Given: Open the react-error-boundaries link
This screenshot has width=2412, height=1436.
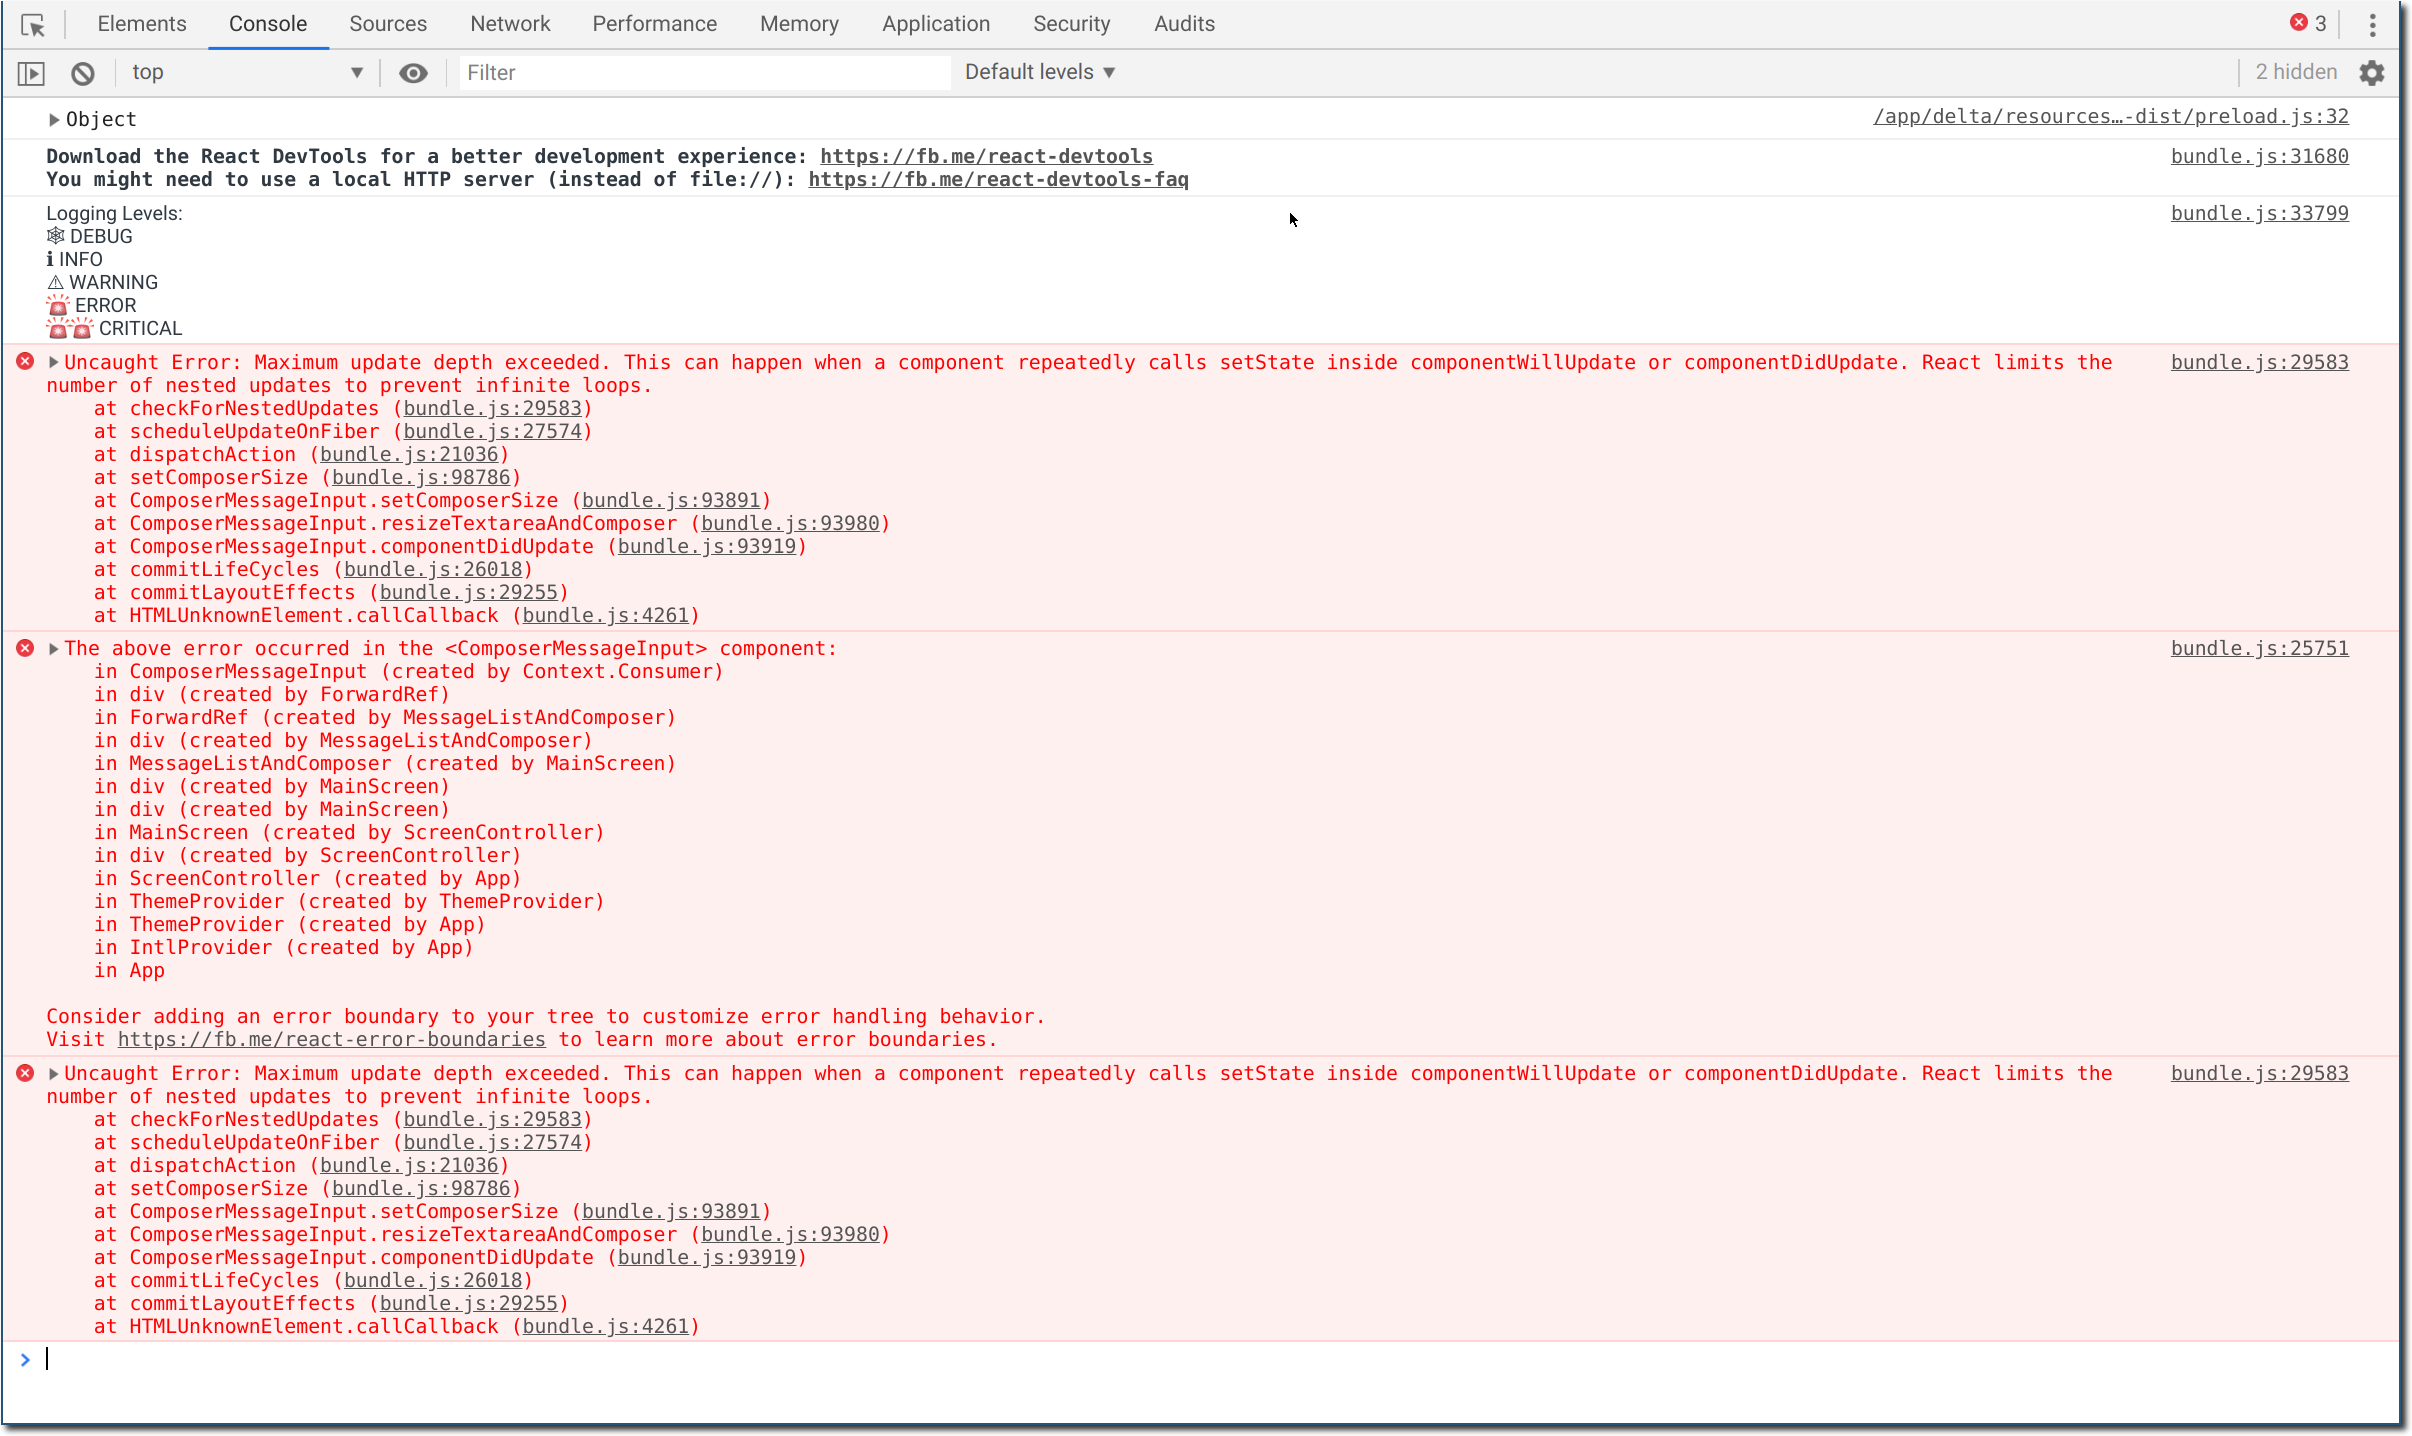Looking at the screenshot, I should pos(332,1040).
